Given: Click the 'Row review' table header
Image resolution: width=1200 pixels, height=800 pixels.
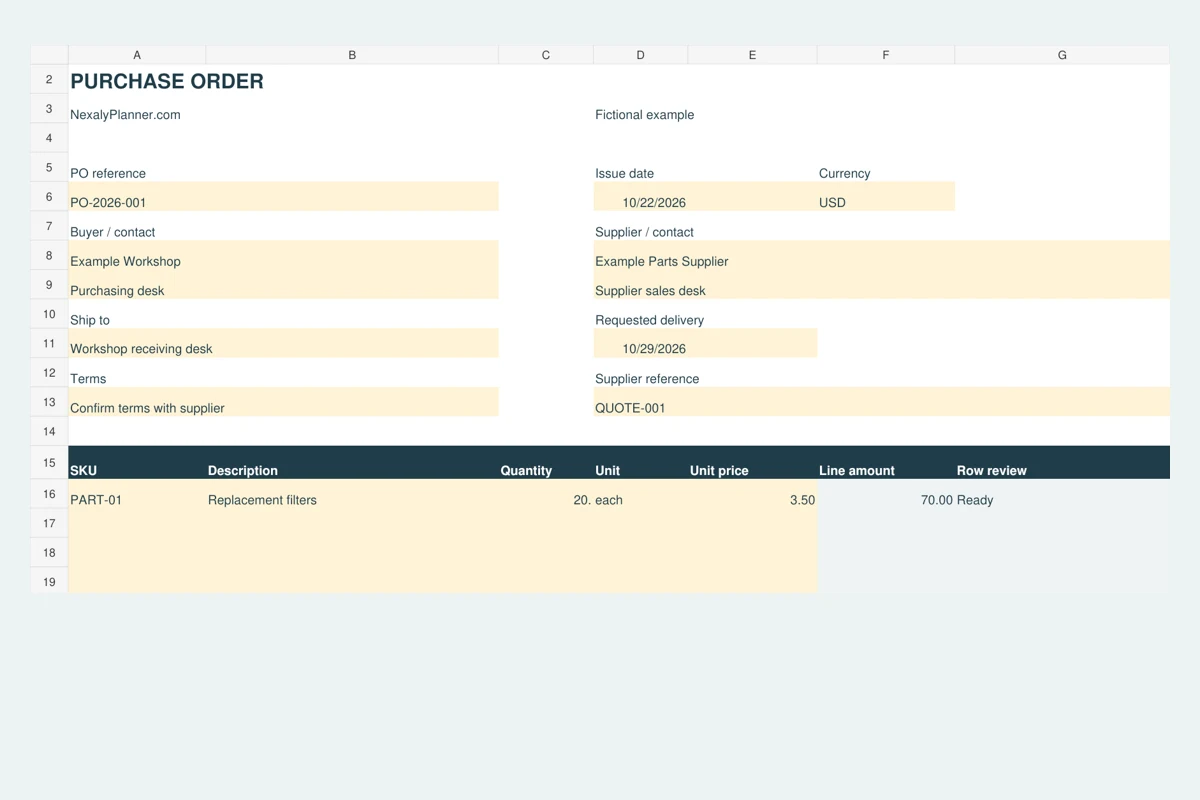Looking at the screenshot, I should pyautogui.click(x=1062, y=463).
